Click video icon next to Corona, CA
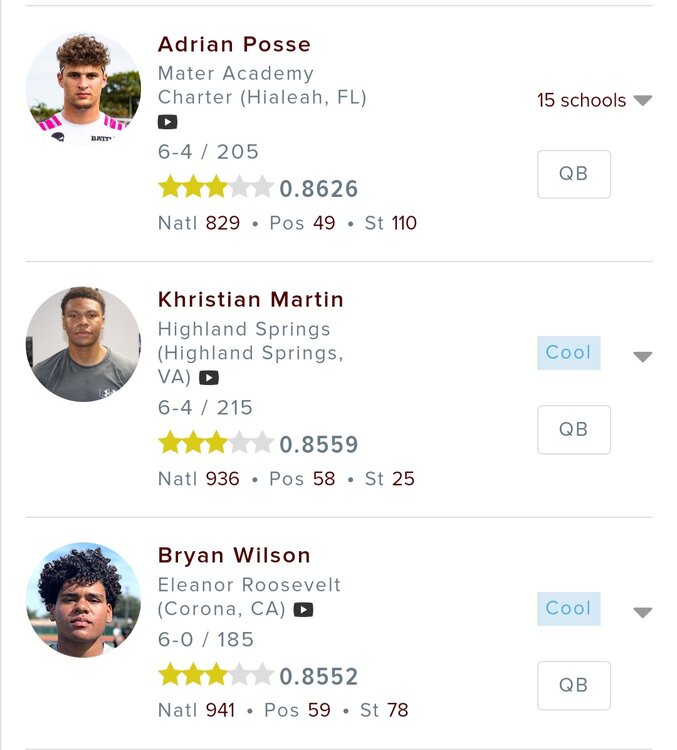The image size is (677, 750). click(x=303, y=609)
